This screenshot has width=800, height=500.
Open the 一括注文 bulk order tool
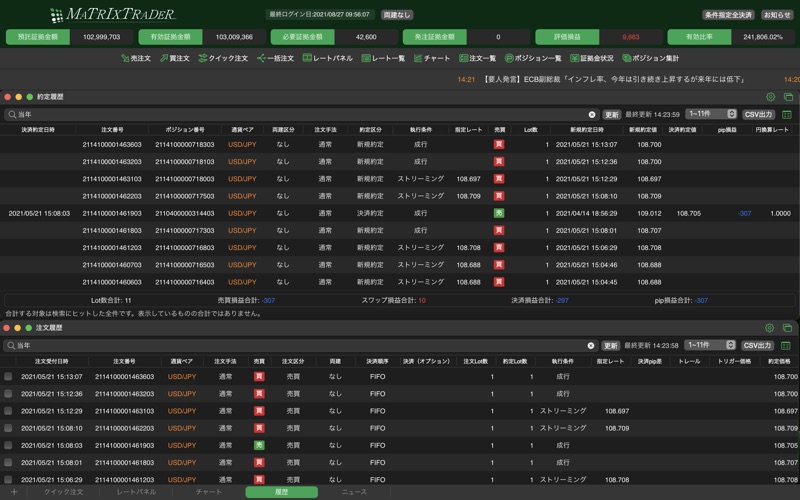[x=276, y=58]
